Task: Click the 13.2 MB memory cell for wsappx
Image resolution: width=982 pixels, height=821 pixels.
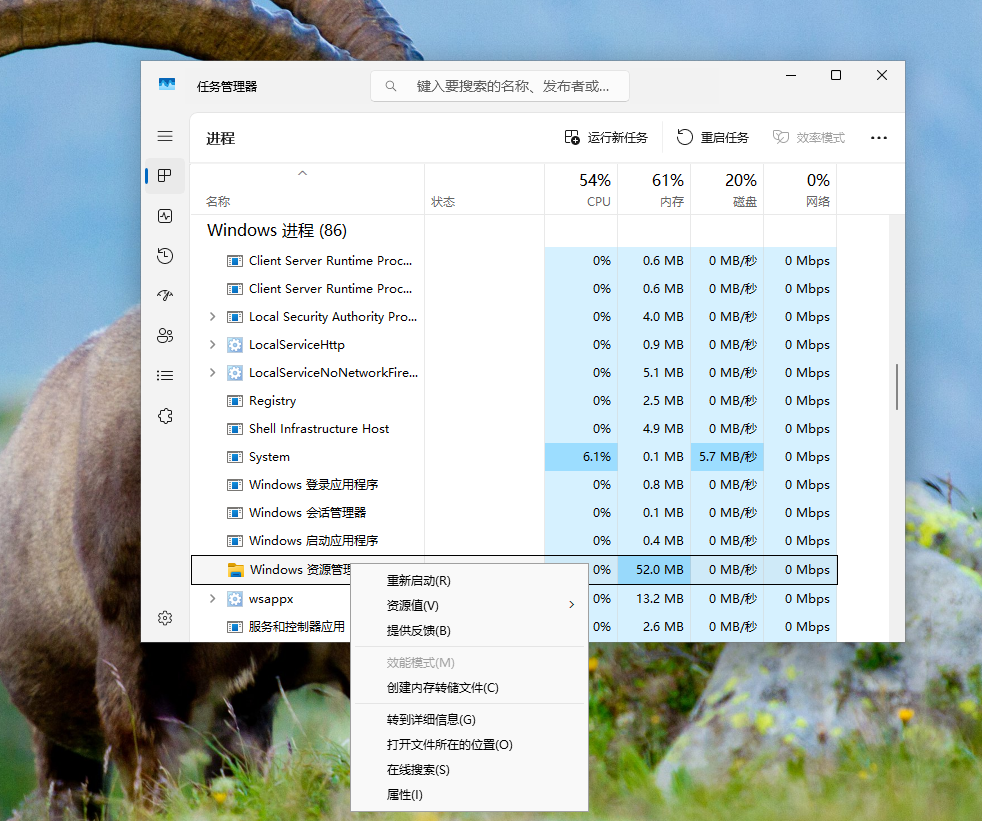Action: point(654,599)
